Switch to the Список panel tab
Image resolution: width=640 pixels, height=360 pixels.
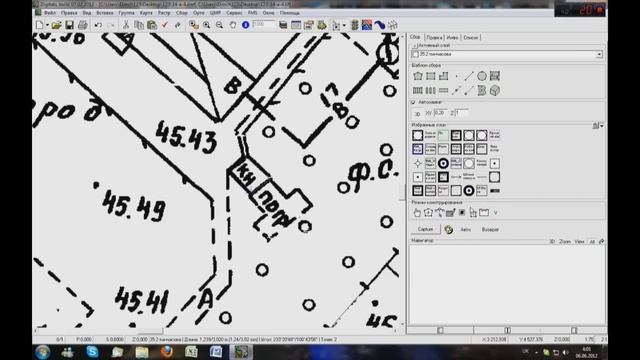coord(471,37)
